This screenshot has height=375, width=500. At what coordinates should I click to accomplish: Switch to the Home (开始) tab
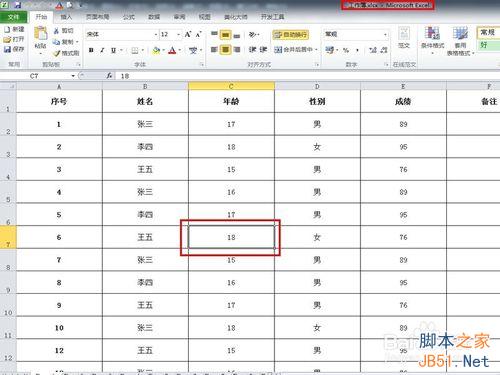(41, 17)
